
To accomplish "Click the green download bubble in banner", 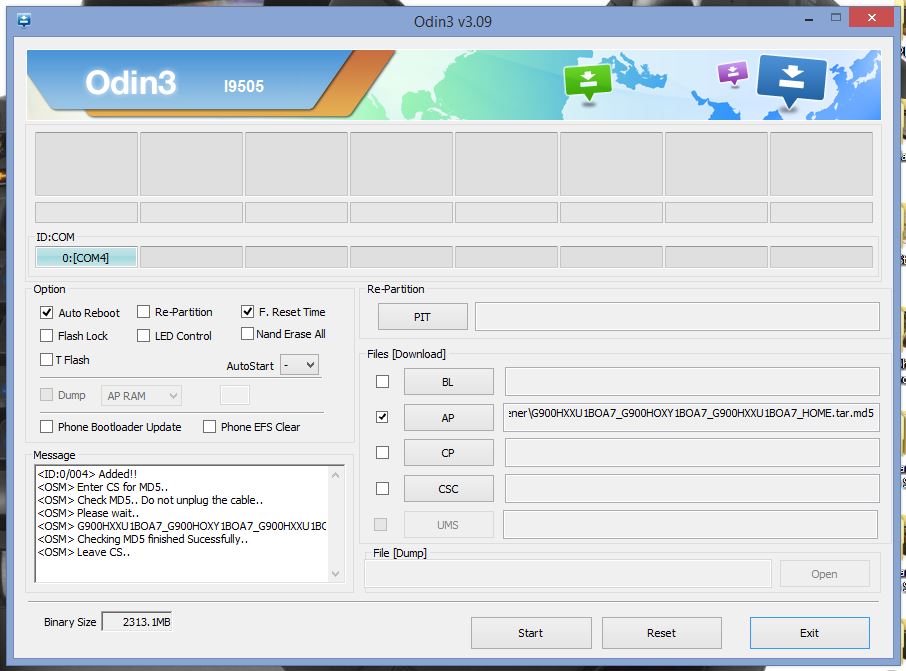I will pyautogui.click(x=588, y=83).
